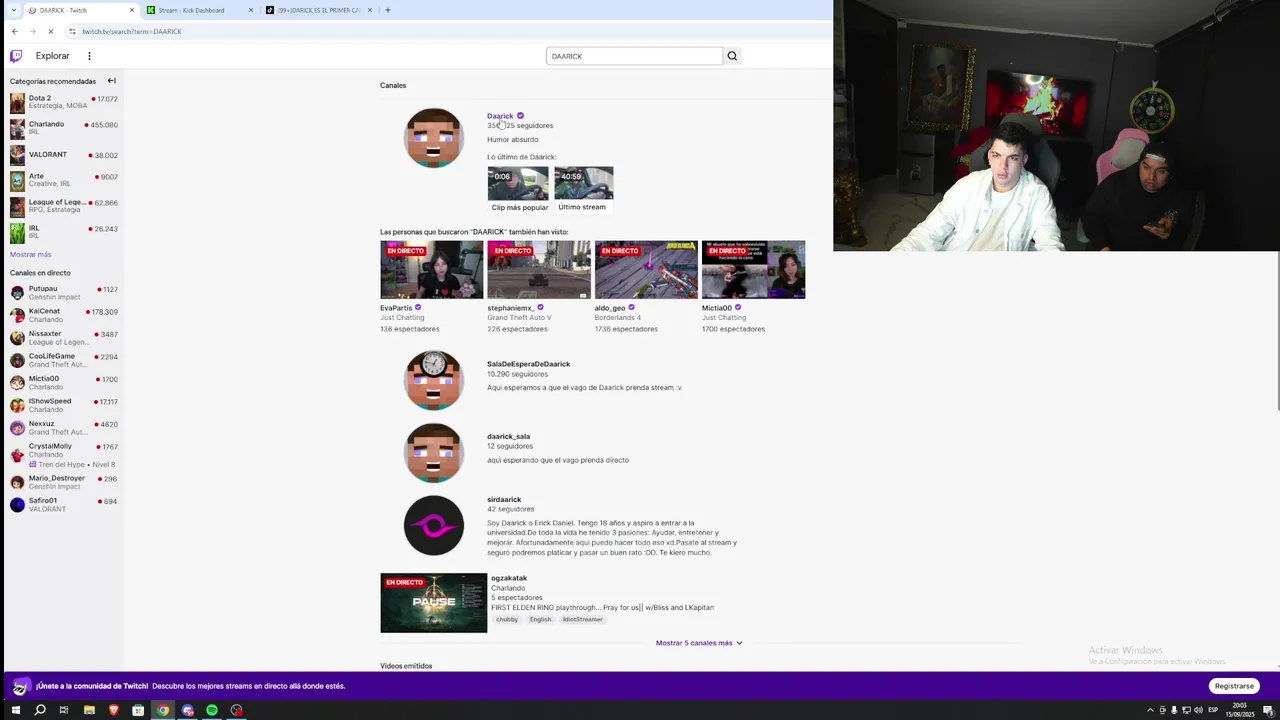Open EvaPartis live stream thumbnail
Screen dimensions: 1280x720
pos(431,270)
